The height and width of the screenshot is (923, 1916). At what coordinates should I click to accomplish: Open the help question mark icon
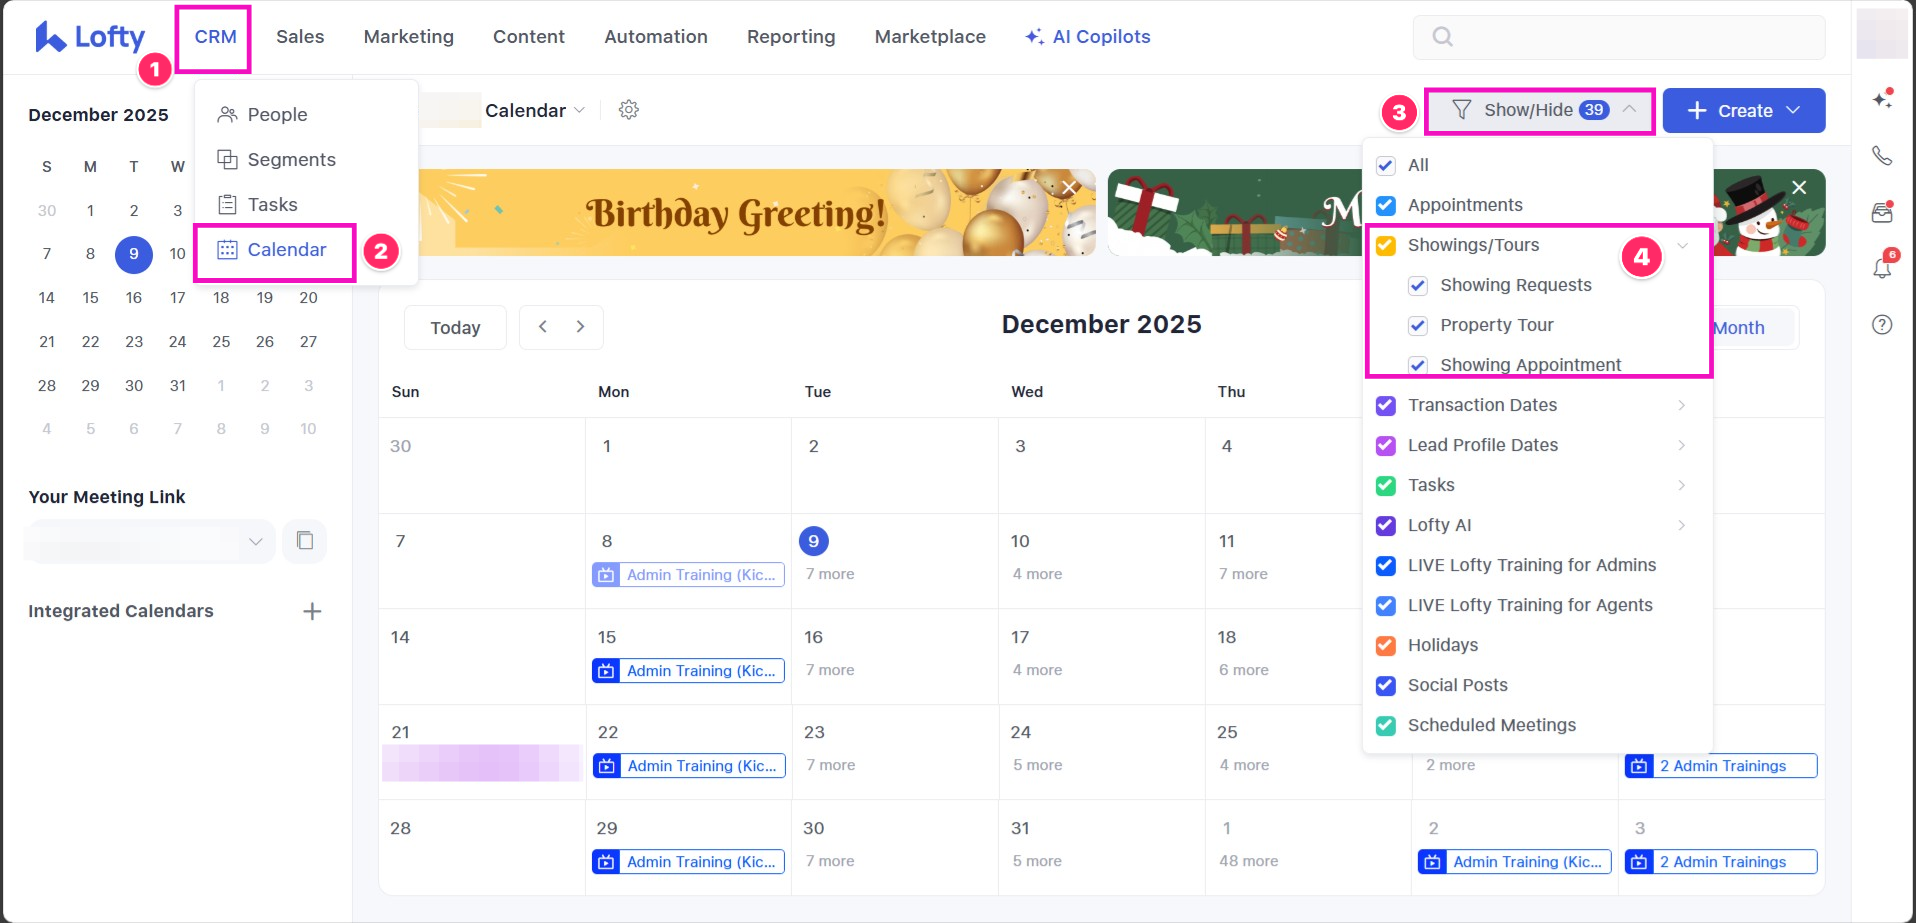[x=1882, y=325]
